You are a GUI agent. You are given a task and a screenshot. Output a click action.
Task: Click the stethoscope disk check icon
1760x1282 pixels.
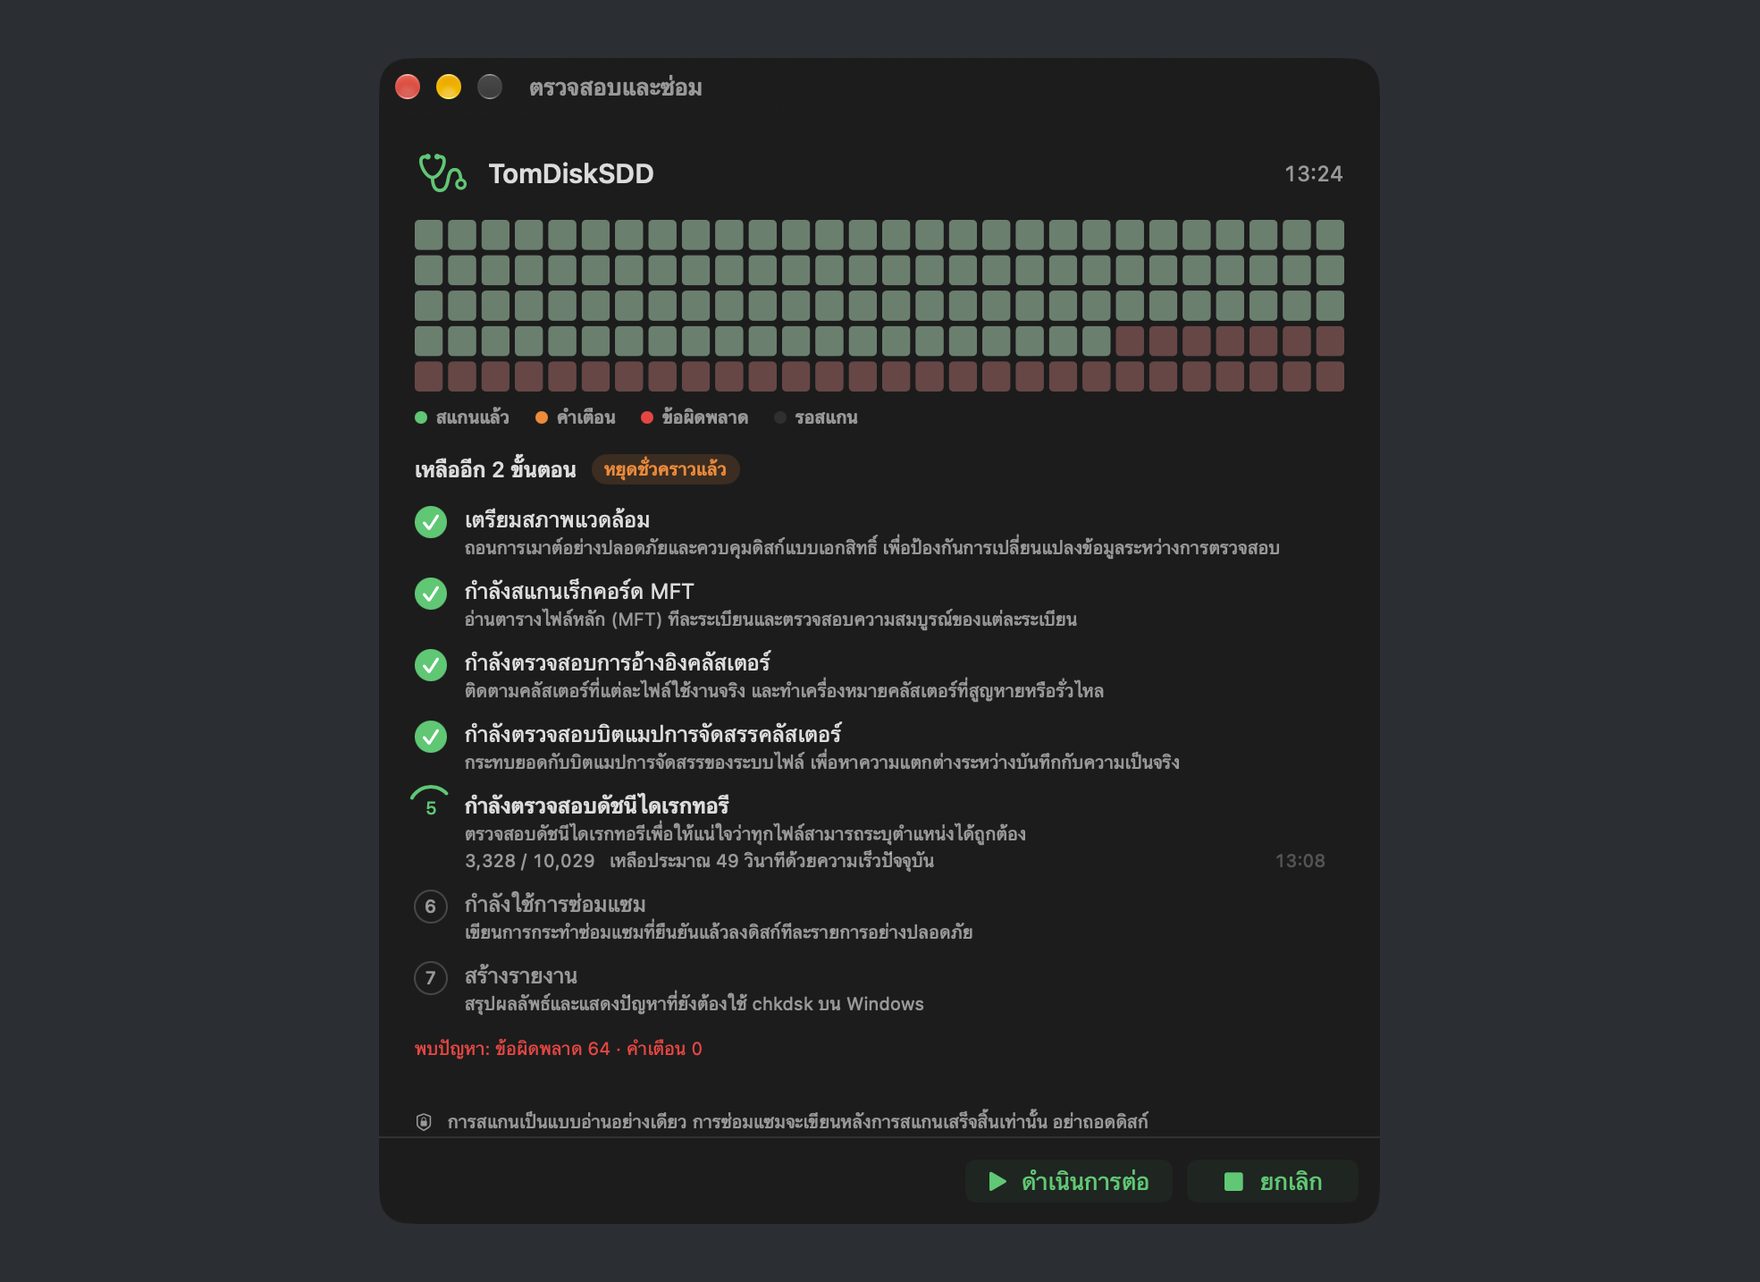442,173
